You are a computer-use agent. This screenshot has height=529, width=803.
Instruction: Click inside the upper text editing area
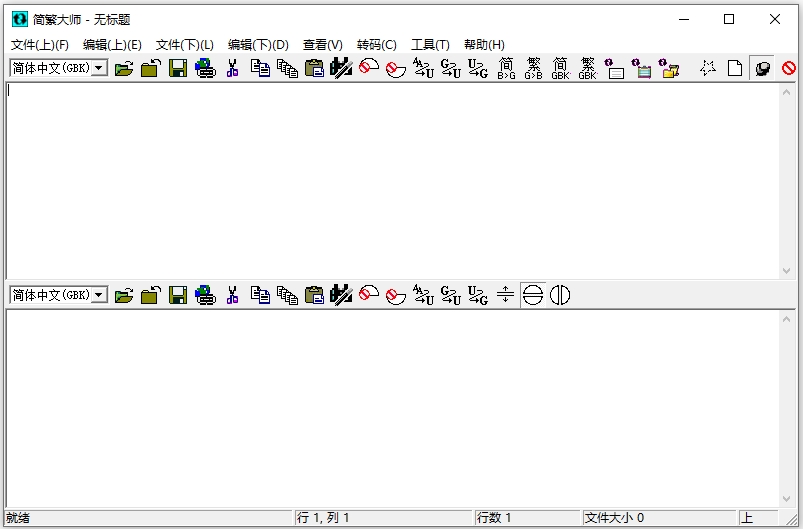pyautogui.click(x=393, y=181)
